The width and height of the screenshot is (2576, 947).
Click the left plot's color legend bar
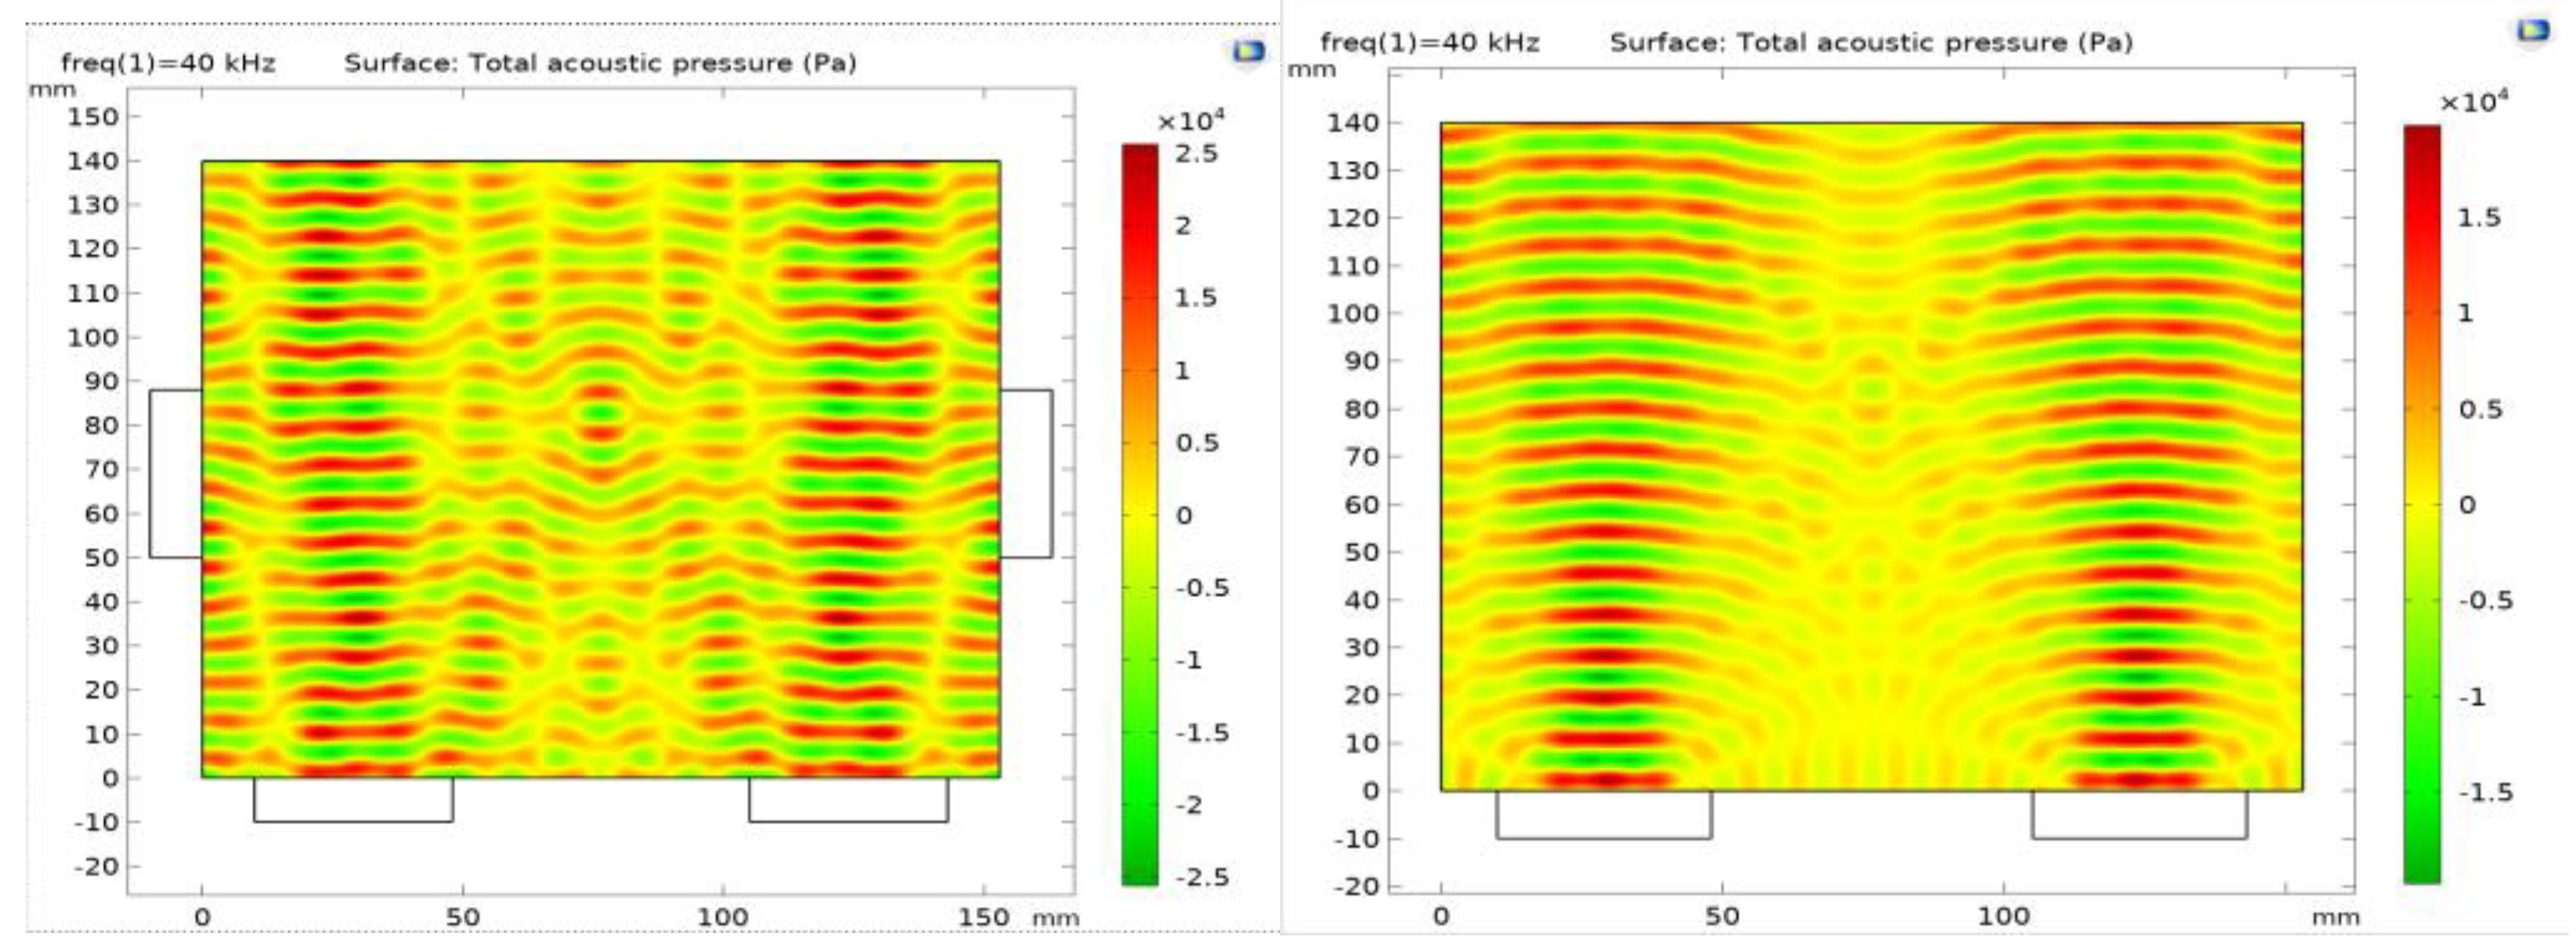coord(1139,514)
